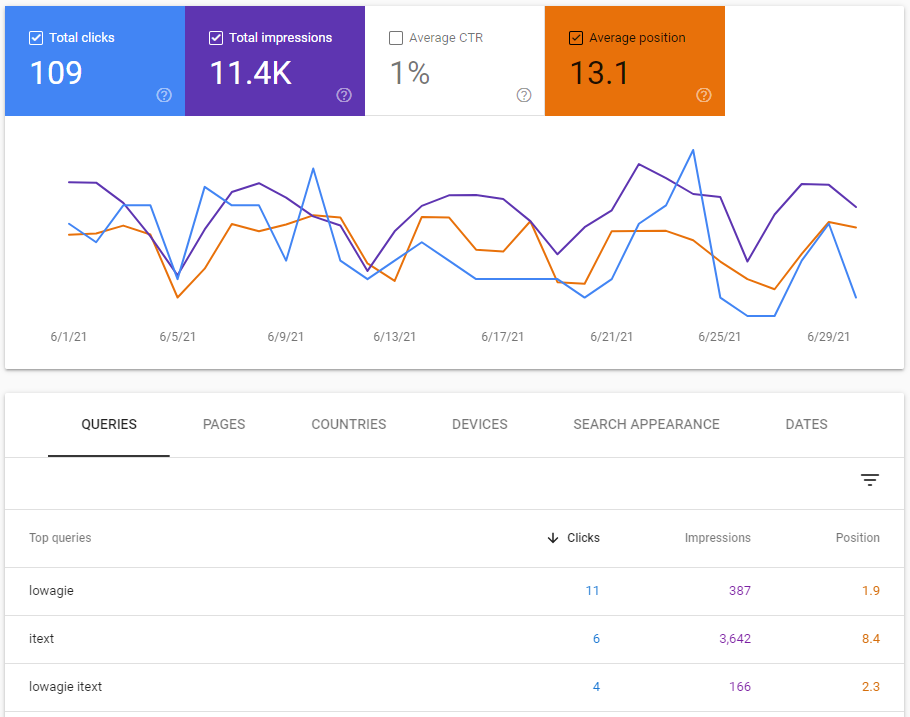This screenshot has height=717, width=910.
Task: Uncheck the Average position checkbox
Action: [x=576, y=38]
